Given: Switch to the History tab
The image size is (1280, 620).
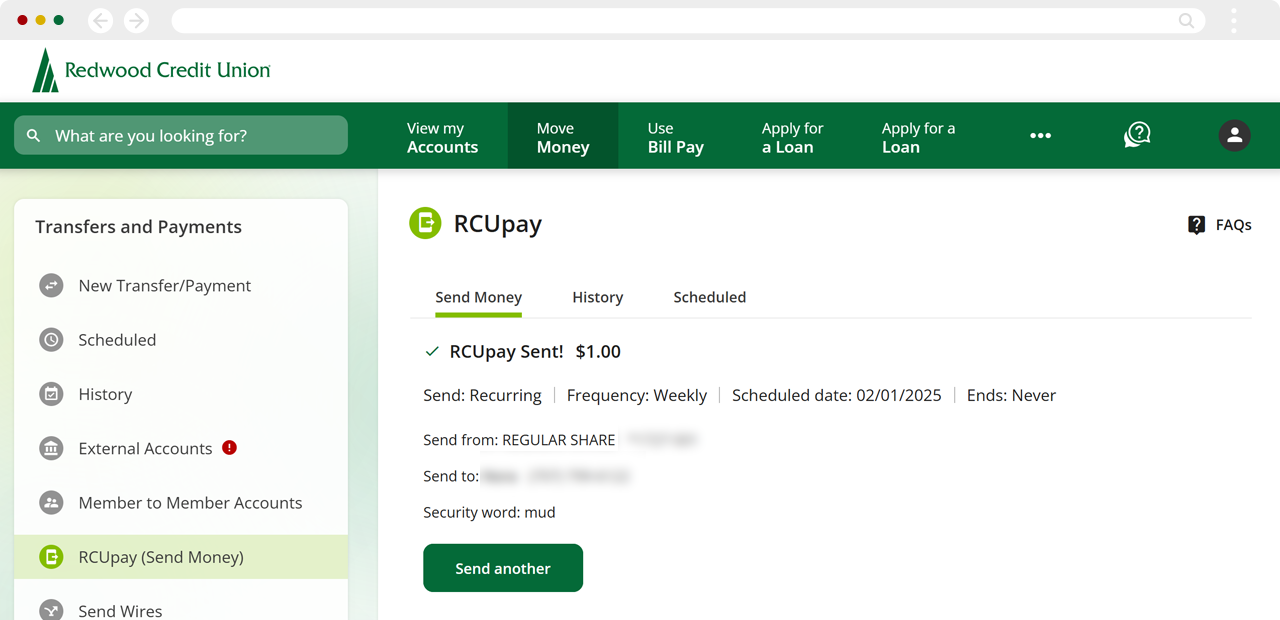Looking at the screenshot, I should tap(597, 297).
